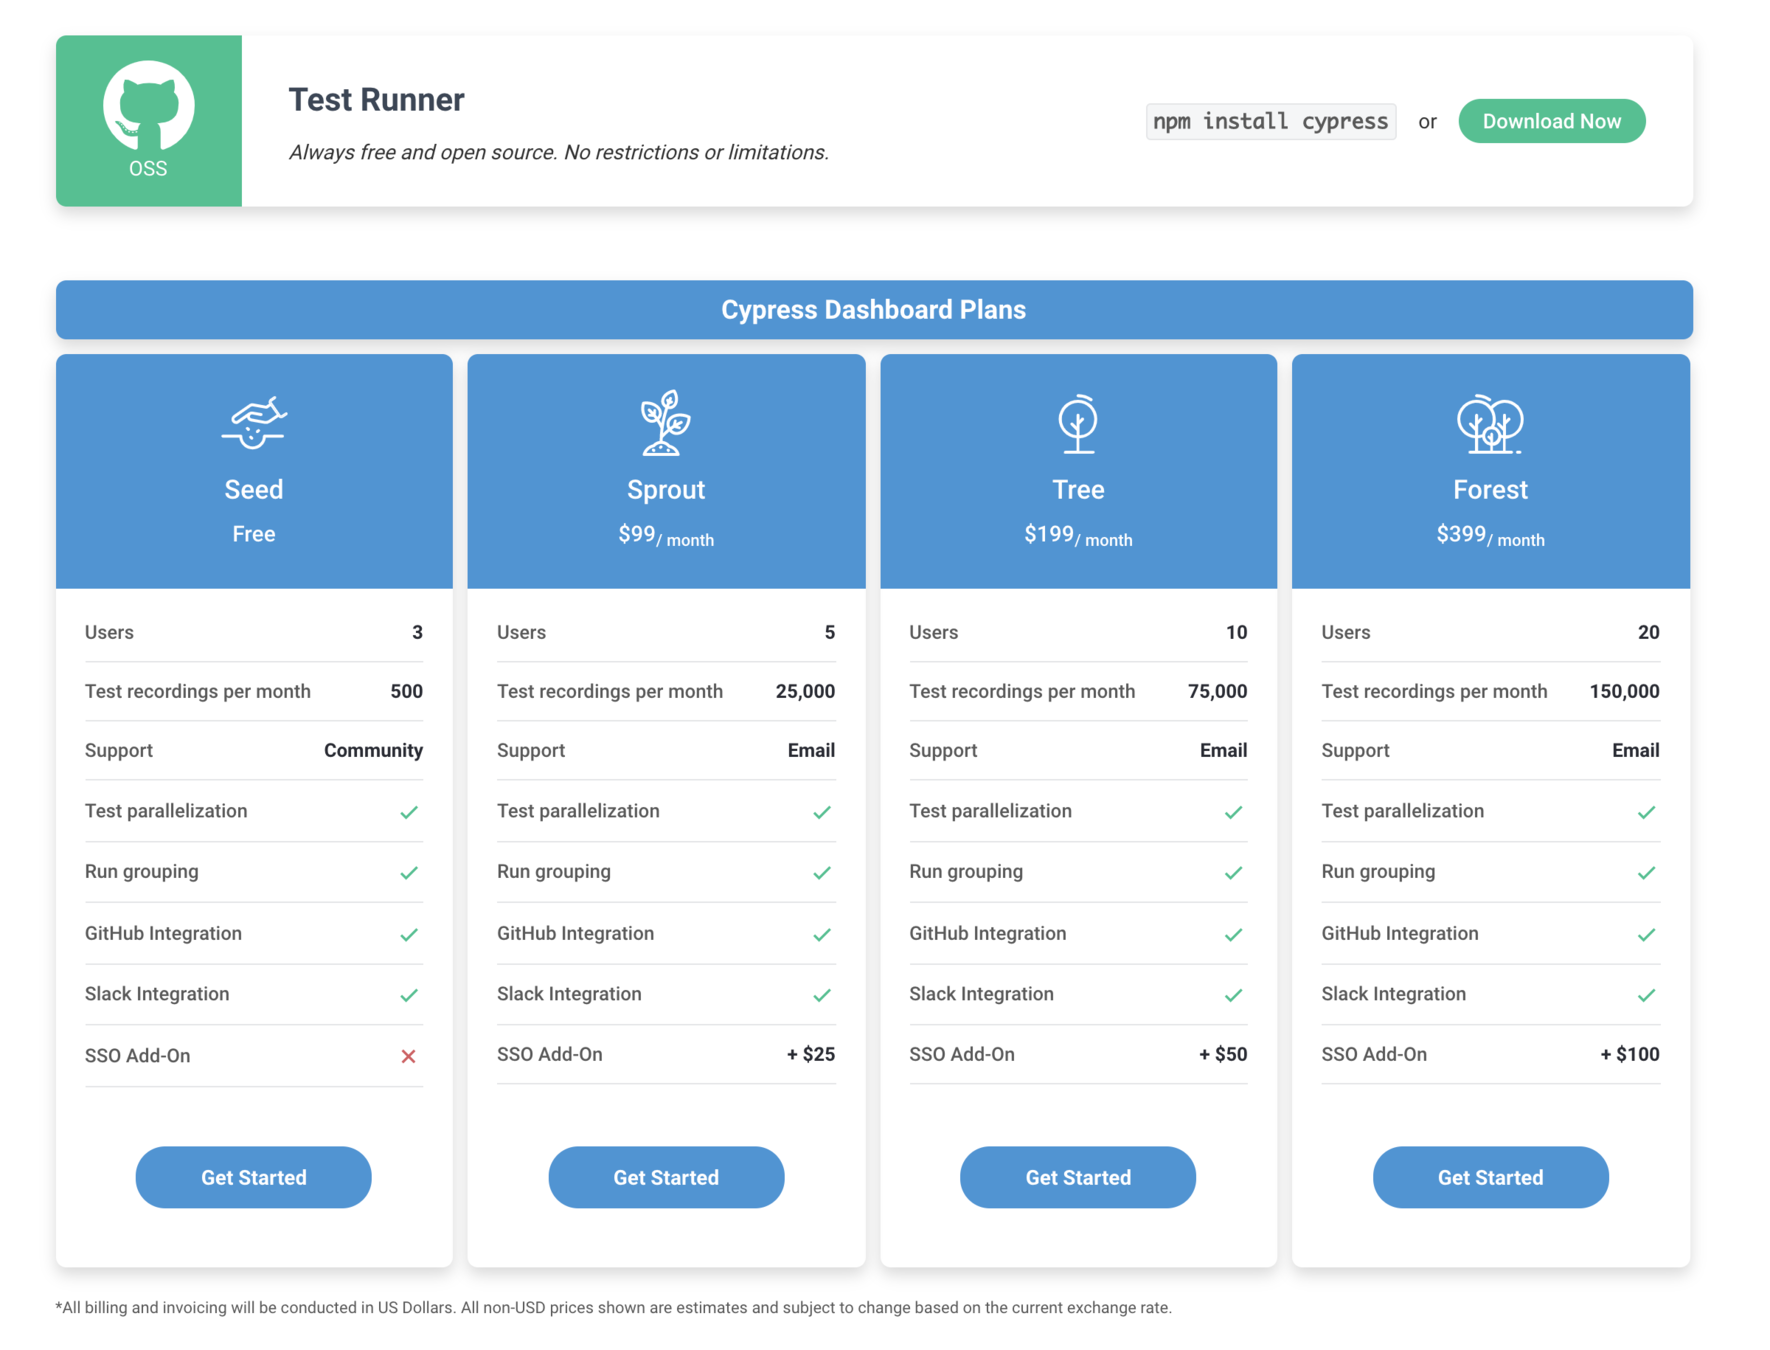This screenshot has width=1770, height=1350.
Task: Click the Sprout $99 / month price
Action: 666,536
